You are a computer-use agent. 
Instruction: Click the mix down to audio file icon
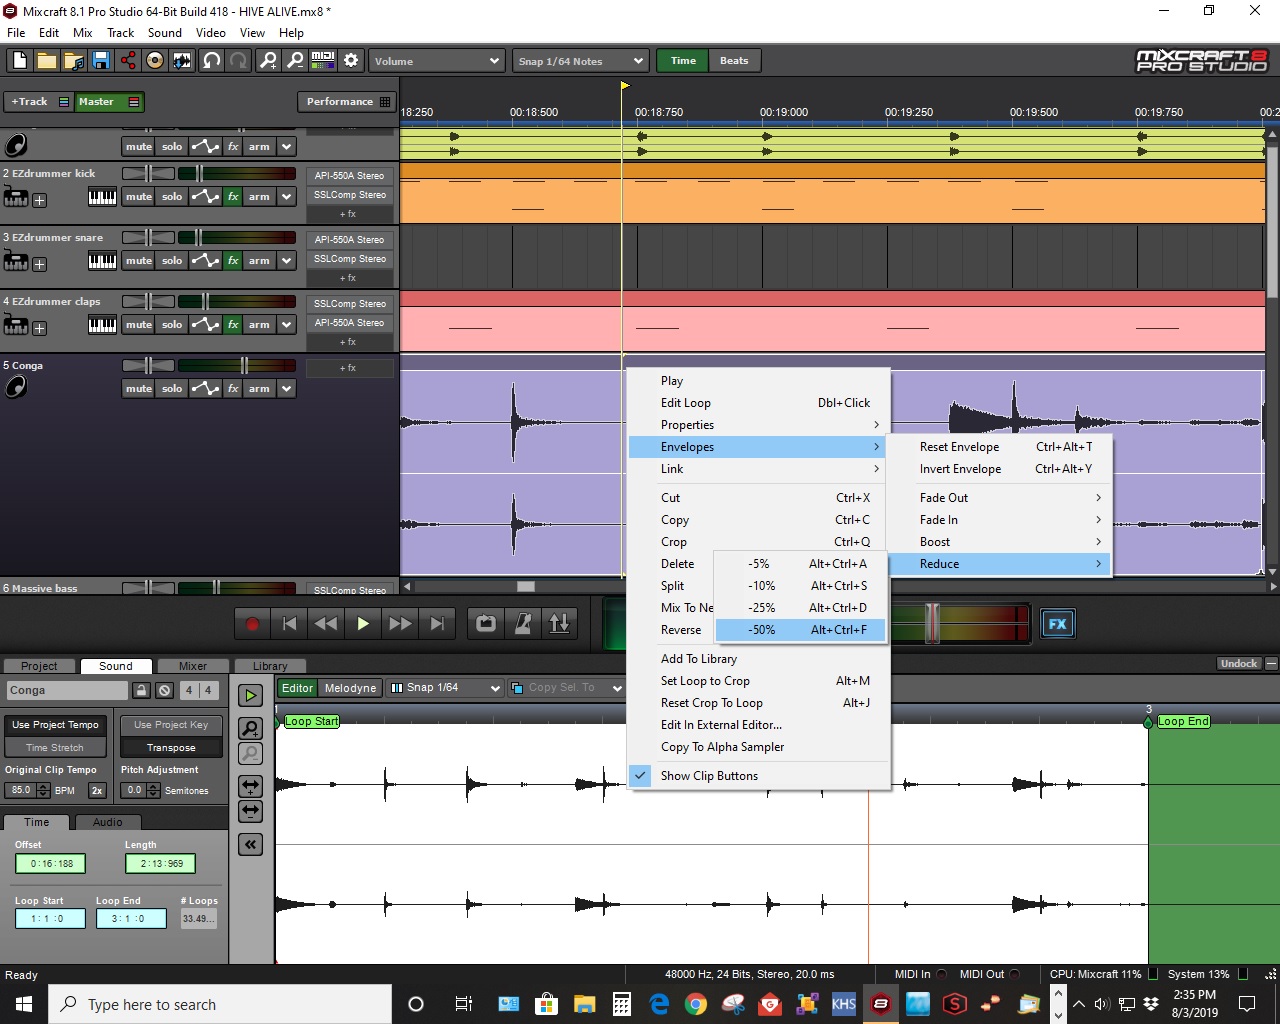coord(181,61)
